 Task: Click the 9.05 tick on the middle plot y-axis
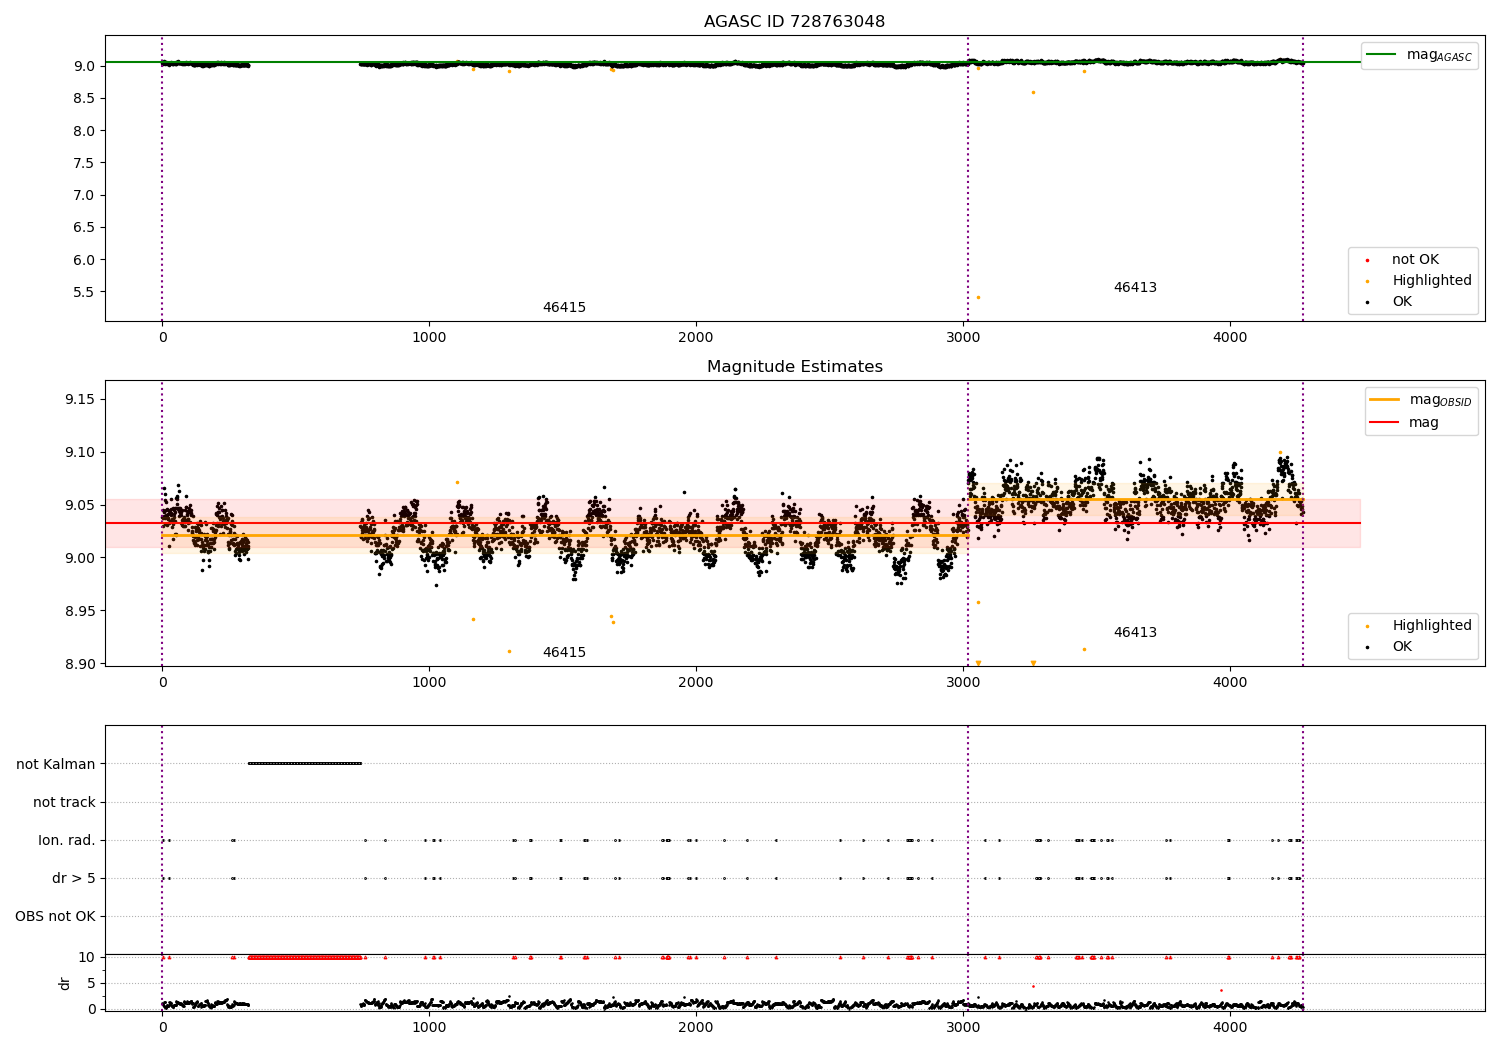coord(80,505)
